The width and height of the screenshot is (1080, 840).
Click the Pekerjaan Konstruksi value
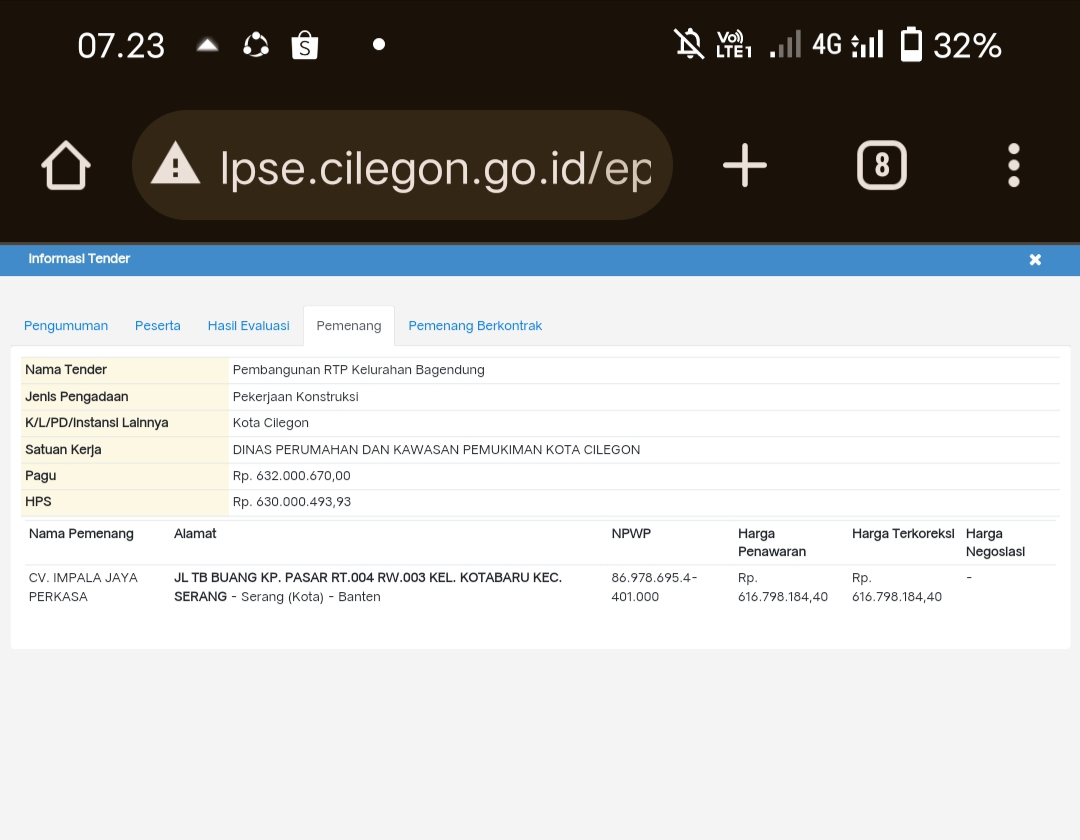[295, 397]
